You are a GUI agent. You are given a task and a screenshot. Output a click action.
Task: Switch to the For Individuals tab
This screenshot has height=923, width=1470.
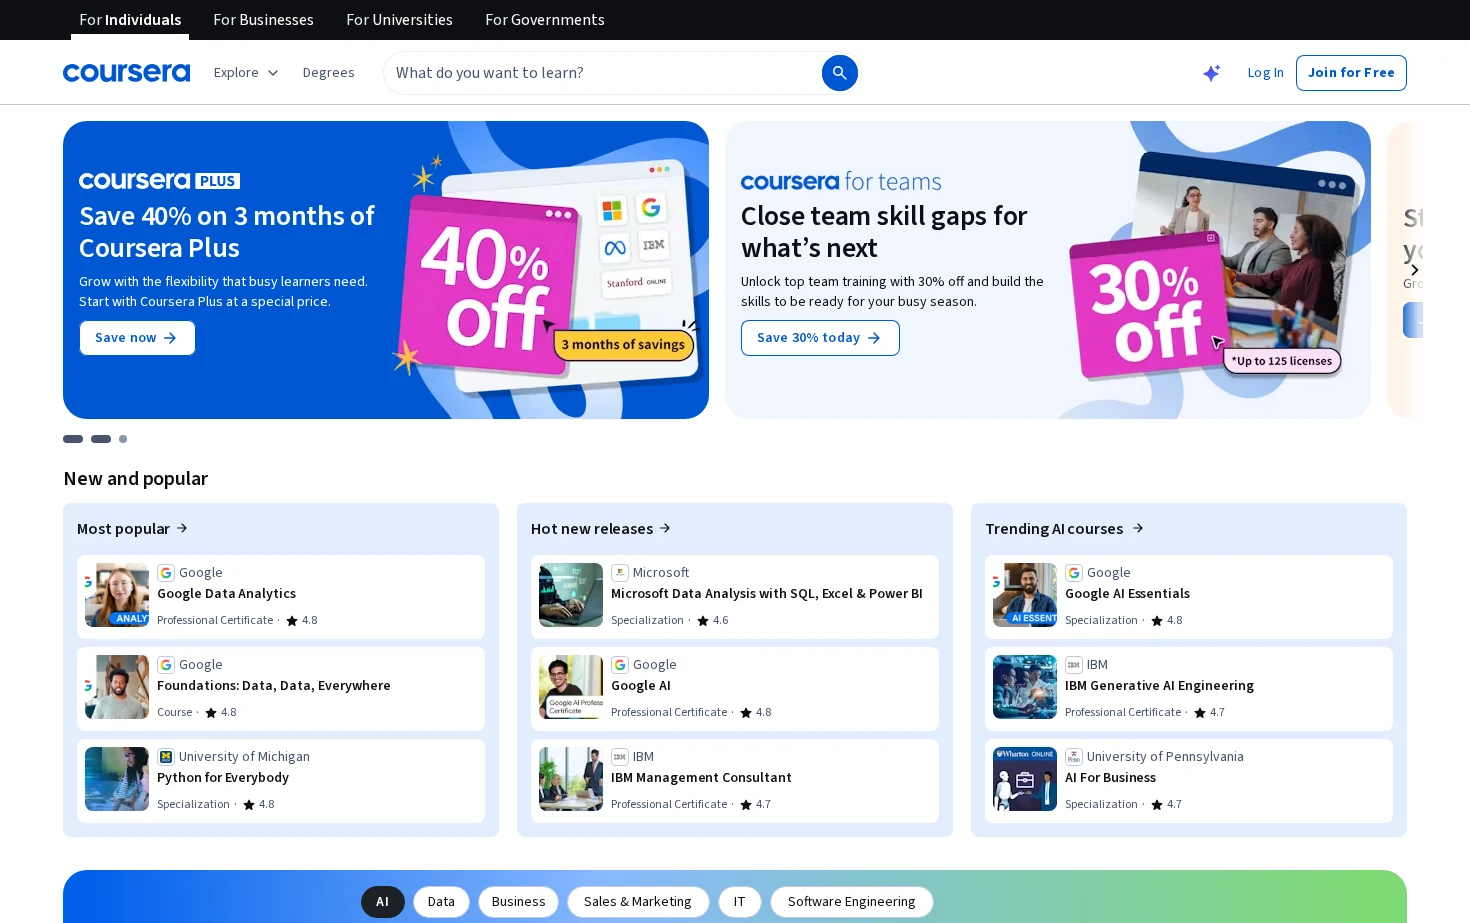click(x=130, y=20)
